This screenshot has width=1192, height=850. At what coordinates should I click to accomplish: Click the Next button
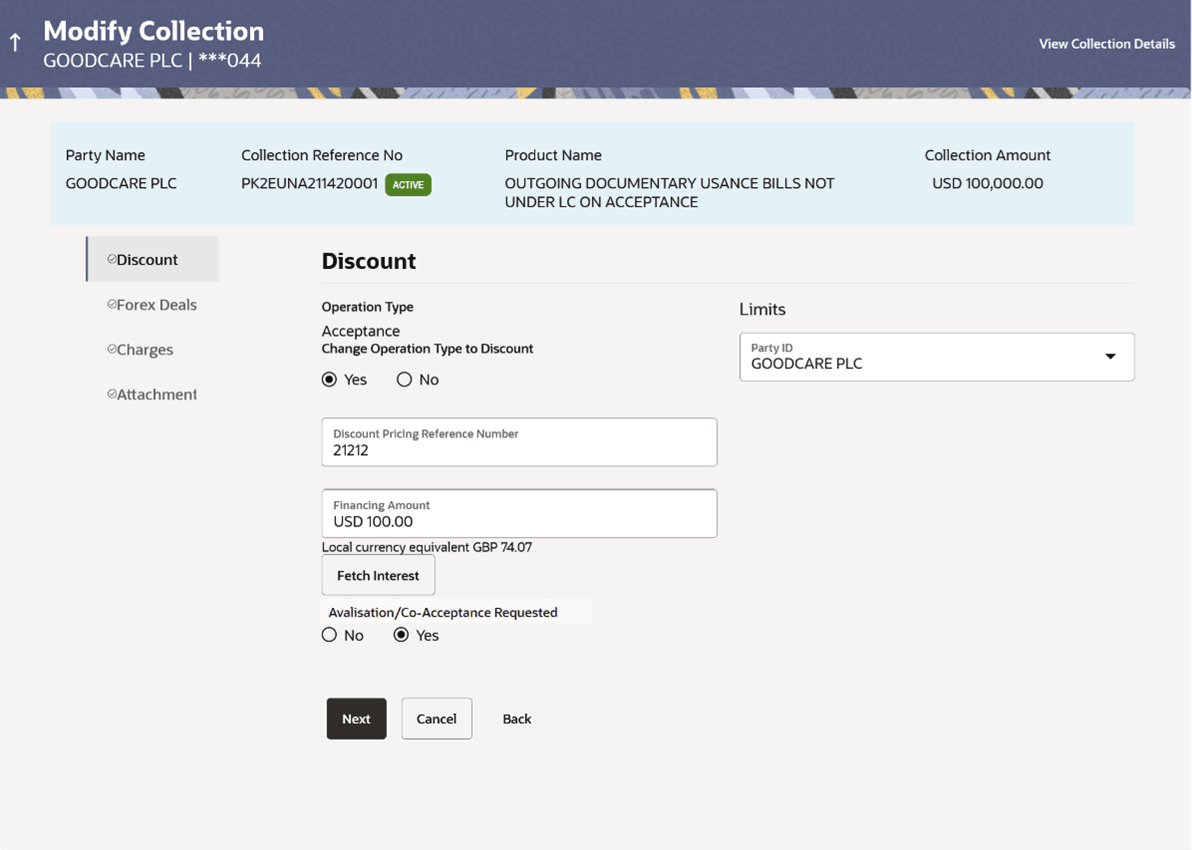point(356,719)
